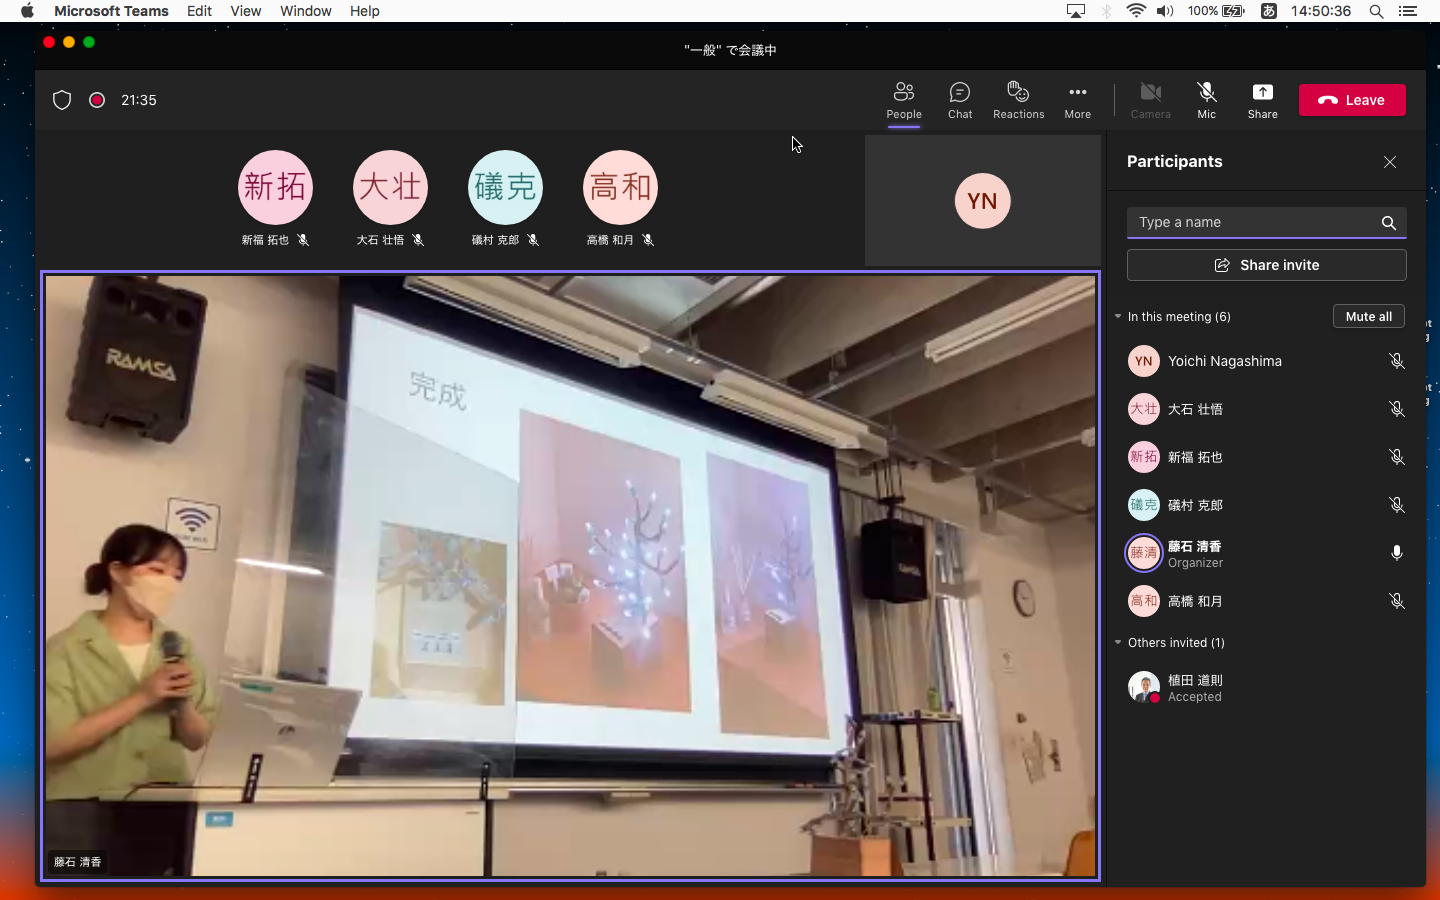Click Mute all button
Screen dimensions: 1440x900
coord(1368,316)
